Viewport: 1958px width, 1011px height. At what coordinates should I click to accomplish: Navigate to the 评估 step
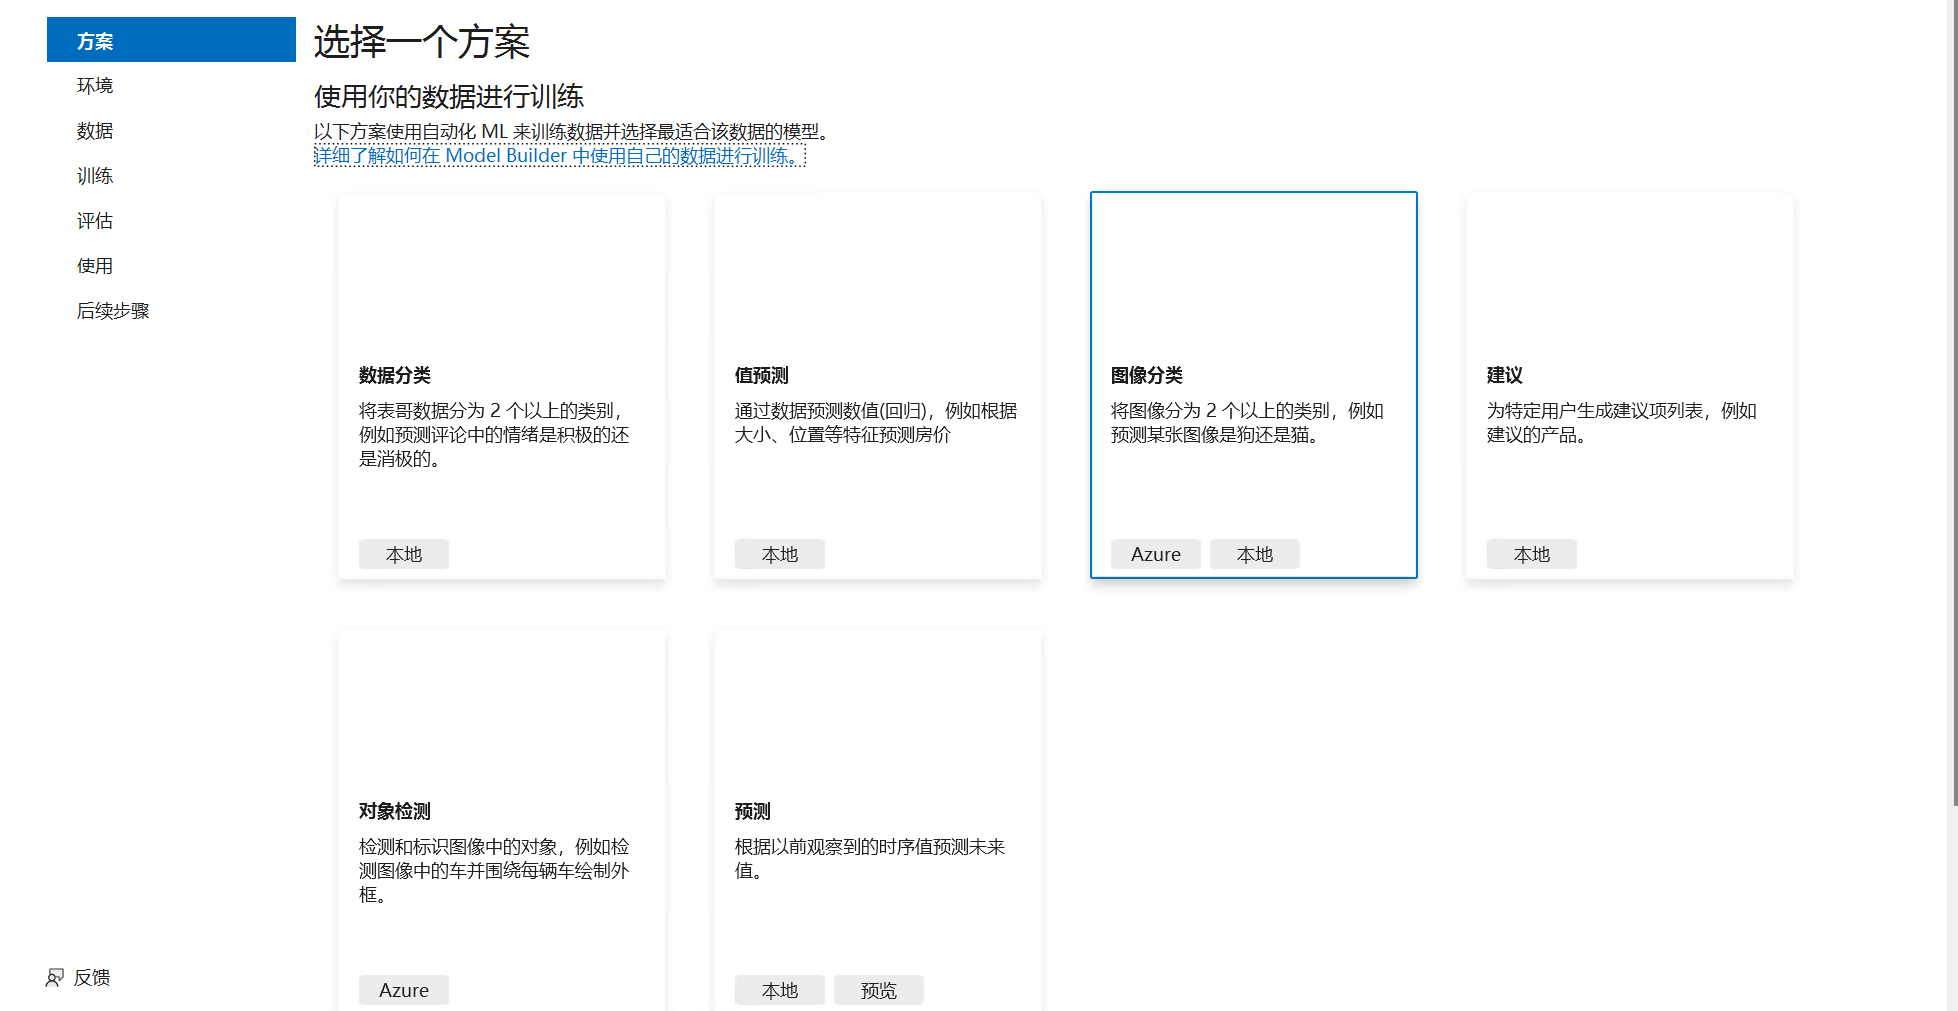94,220
